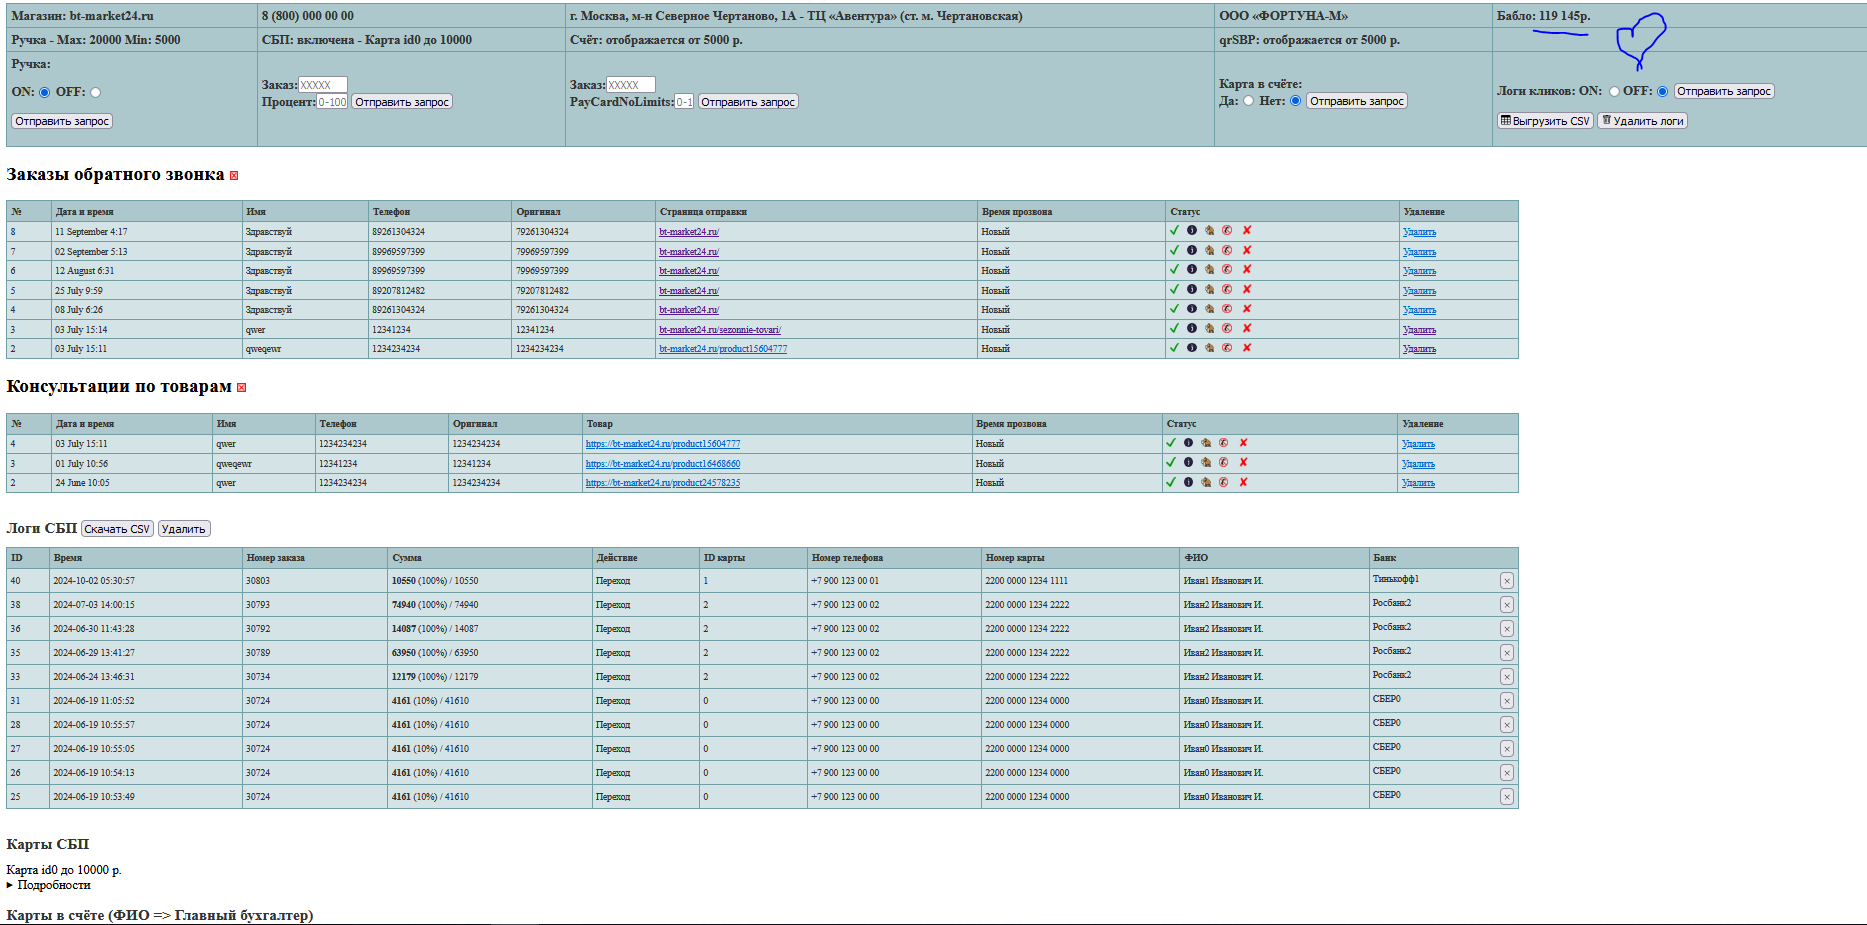Select Ручка OFF radio button
Image resolution: width=1867 pixels, height=925 pixels.
point(96,93)
